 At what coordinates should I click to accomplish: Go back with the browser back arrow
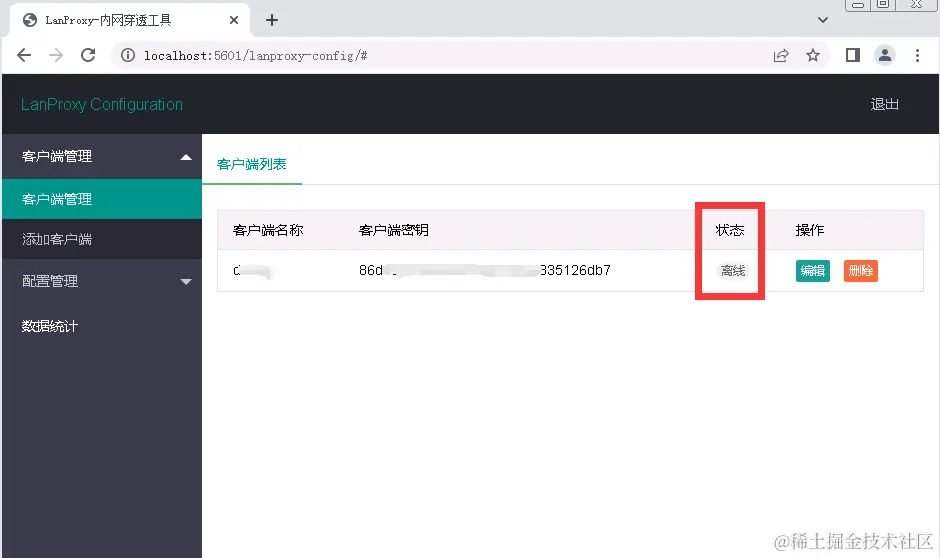pos(24,56)
